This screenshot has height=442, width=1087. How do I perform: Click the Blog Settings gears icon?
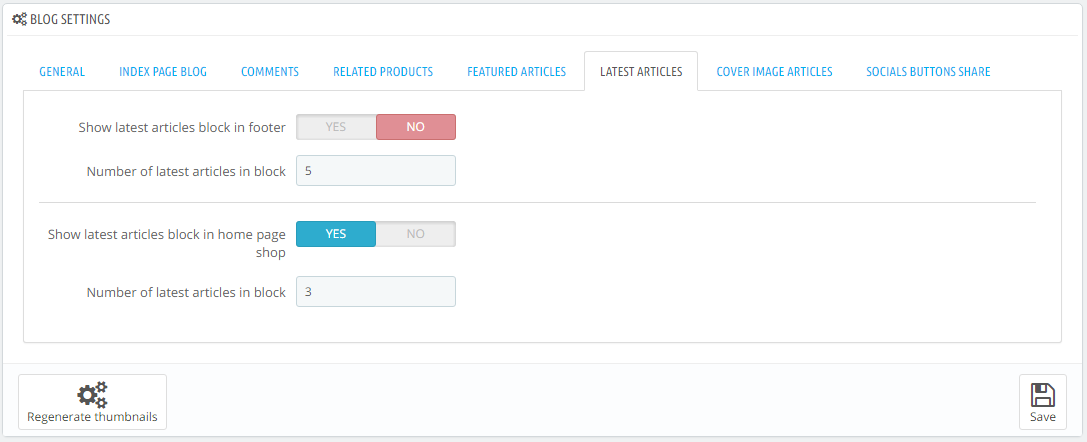pyautogui.click(x=19, y=19)
